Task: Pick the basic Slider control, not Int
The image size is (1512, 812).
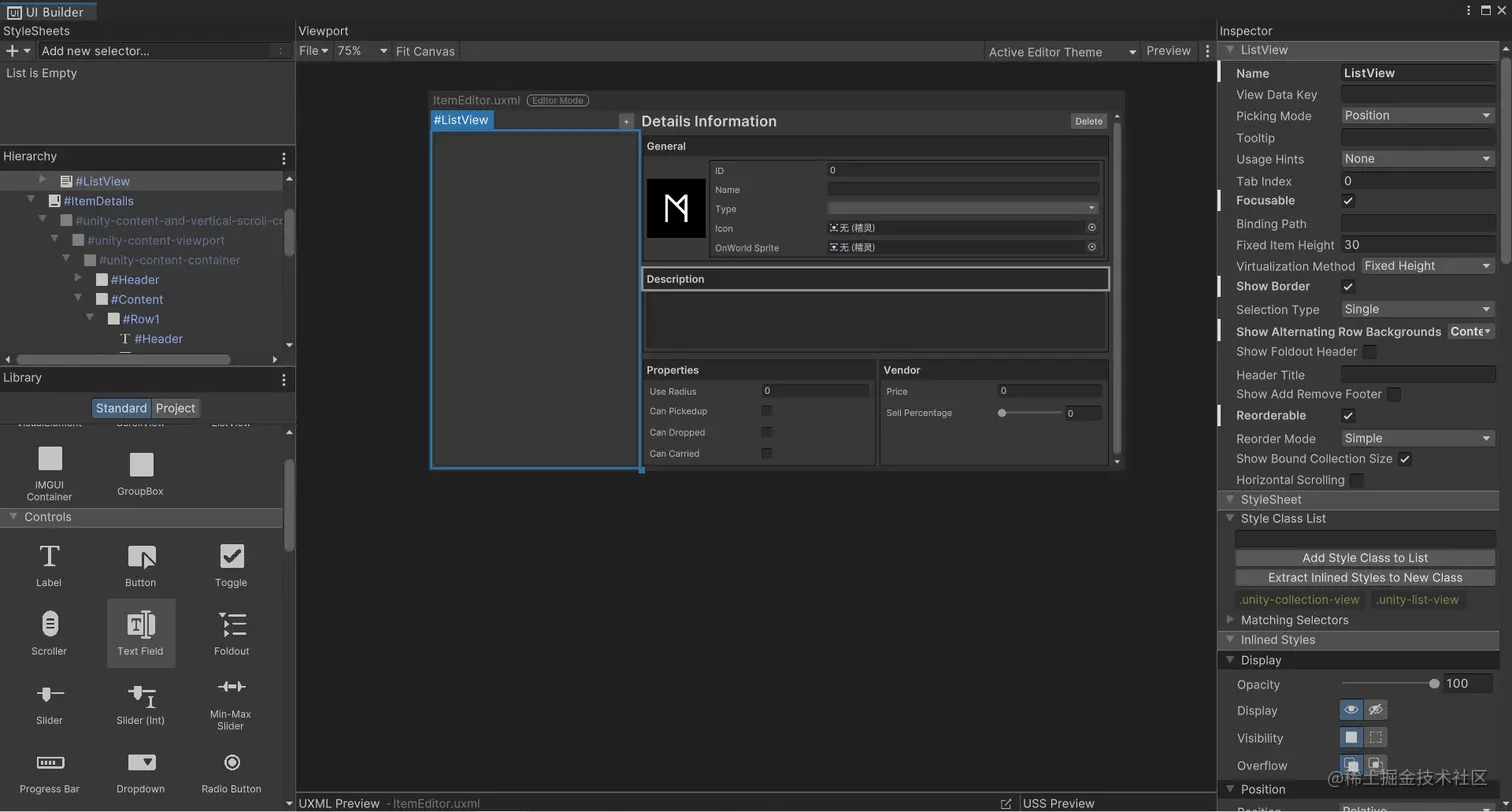Action: tap(49, 703)
